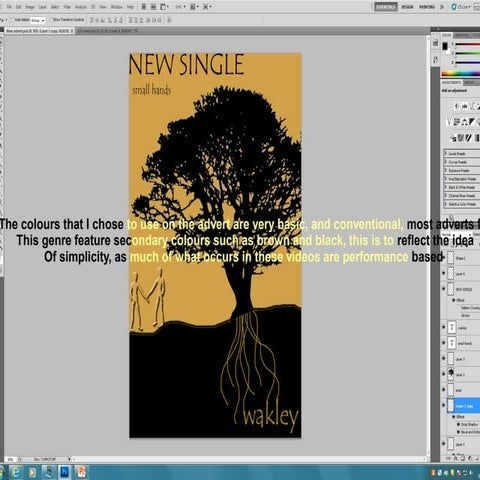Launch Bridge from the application bar

click(x=144, y=7)
